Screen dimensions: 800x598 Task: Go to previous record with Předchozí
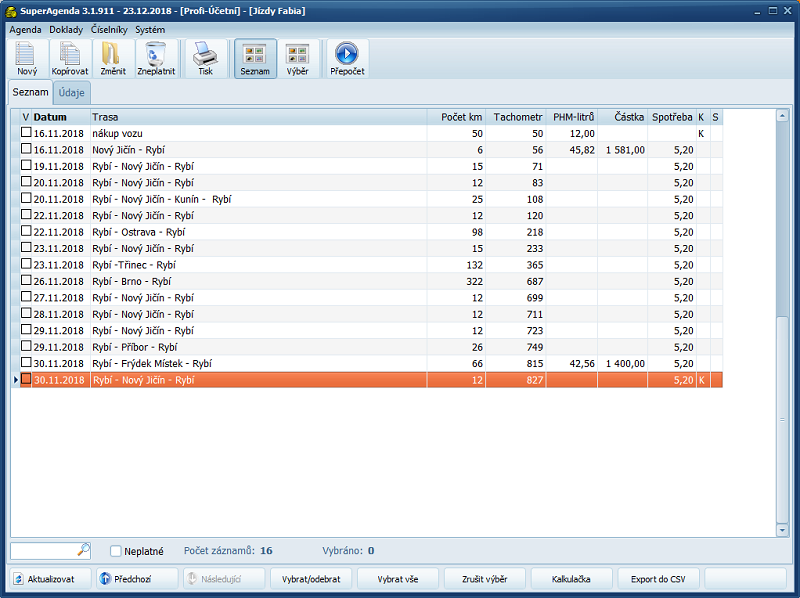pyautogui.click(x=137, y=579)
